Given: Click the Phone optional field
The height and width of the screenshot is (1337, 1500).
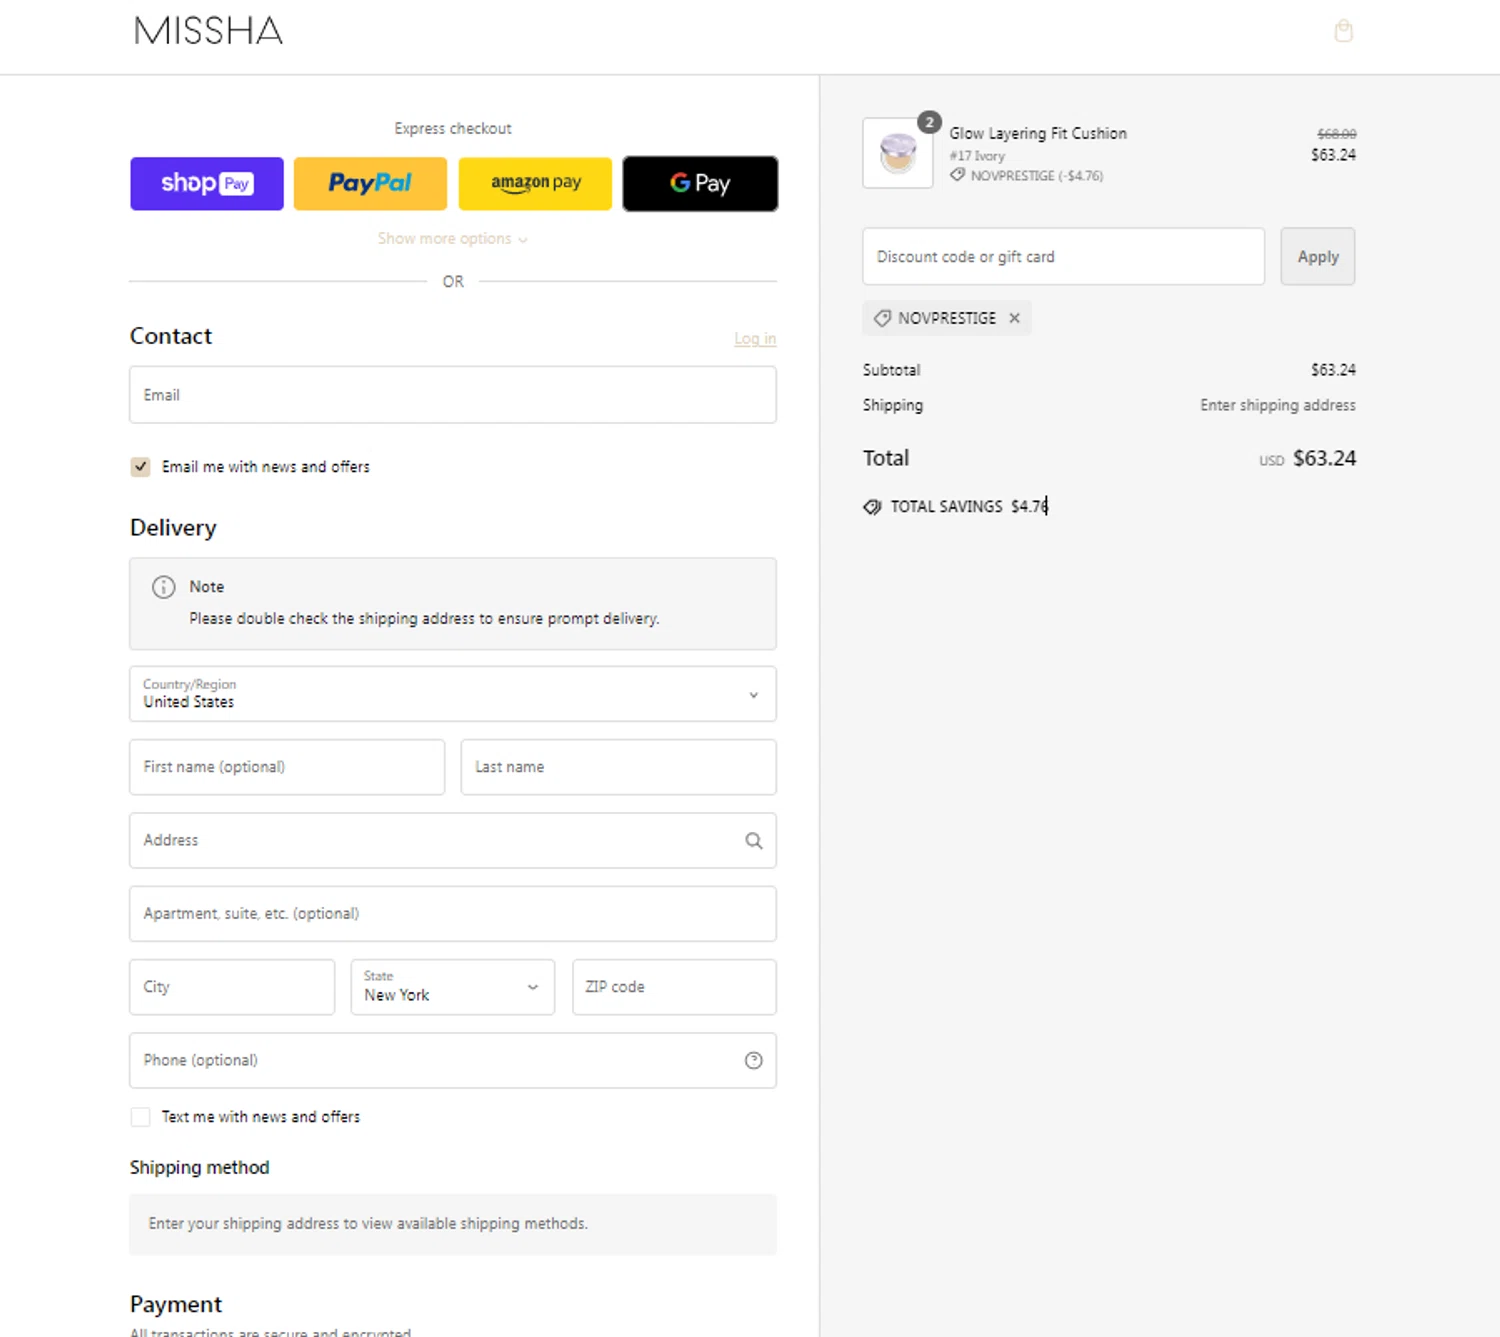Looking at the screenshot, I should point(453,1060).
